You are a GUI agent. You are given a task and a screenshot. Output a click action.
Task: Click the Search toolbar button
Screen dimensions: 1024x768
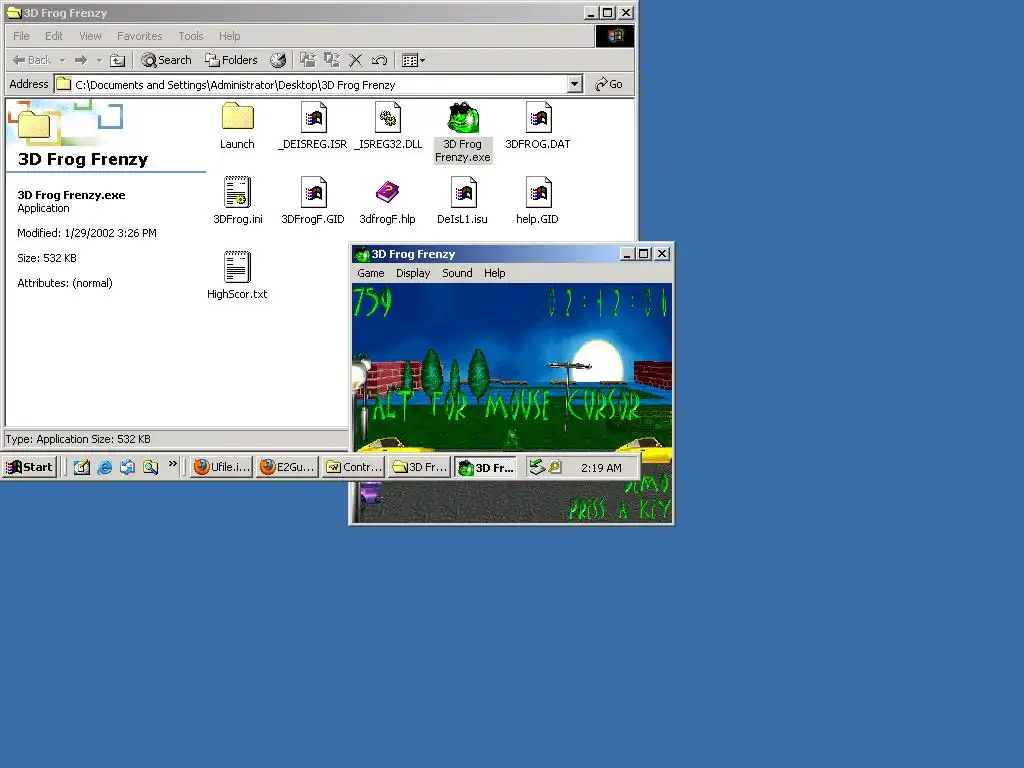167,61
